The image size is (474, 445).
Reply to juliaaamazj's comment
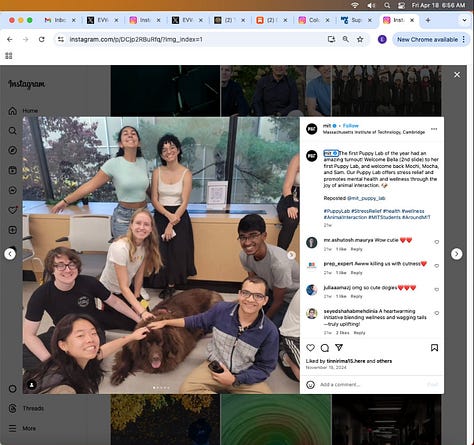356,296
